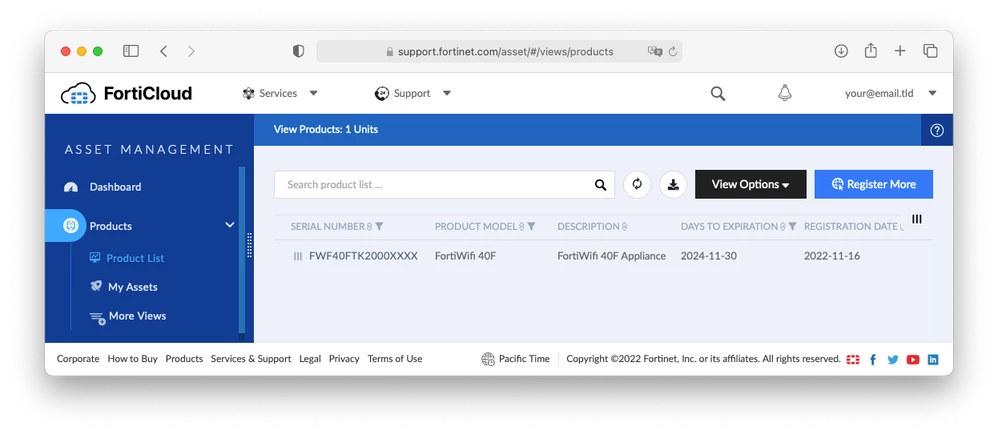Open More Views in sidebar

(137, 316)
